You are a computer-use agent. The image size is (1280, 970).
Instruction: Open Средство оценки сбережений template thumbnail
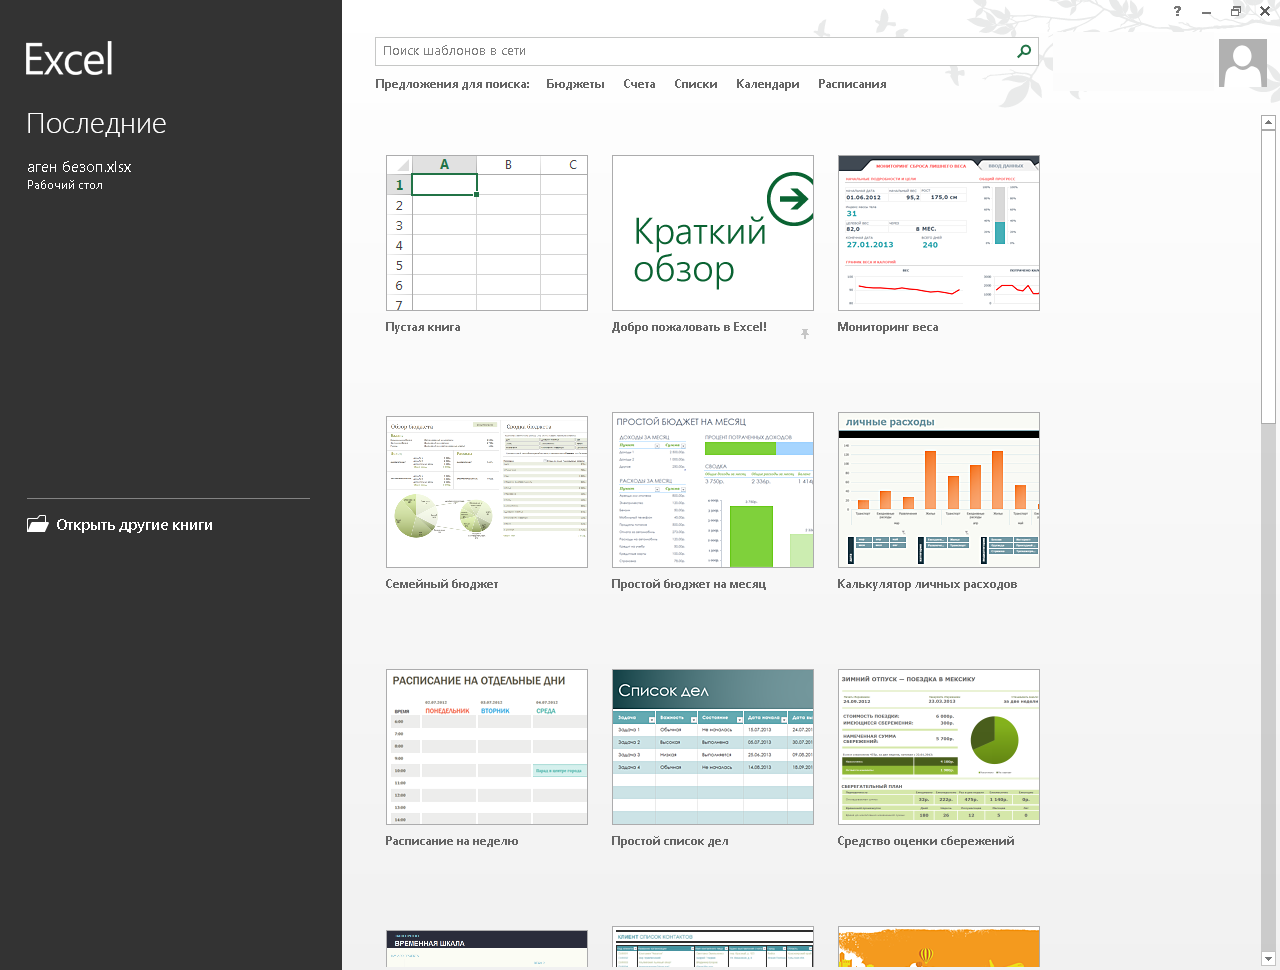pos(939,747)
